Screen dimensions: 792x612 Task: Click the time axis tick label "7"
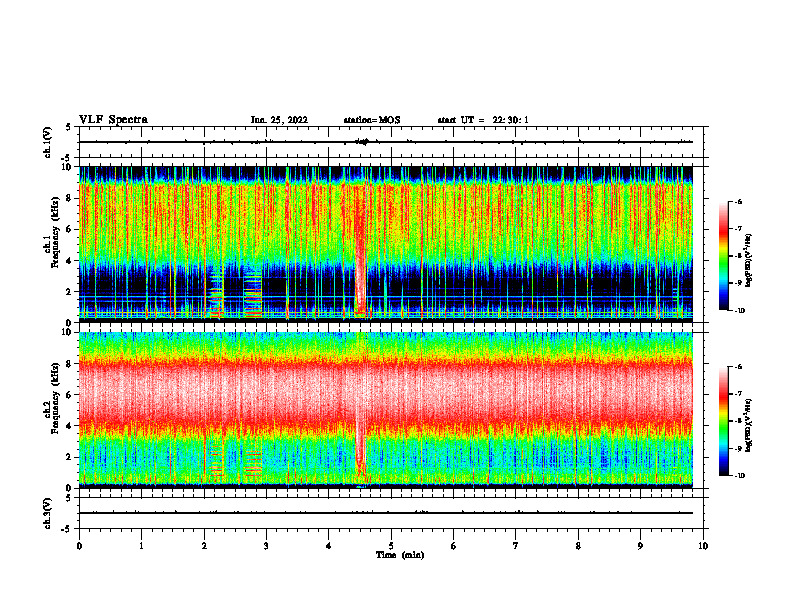(516, 546)
